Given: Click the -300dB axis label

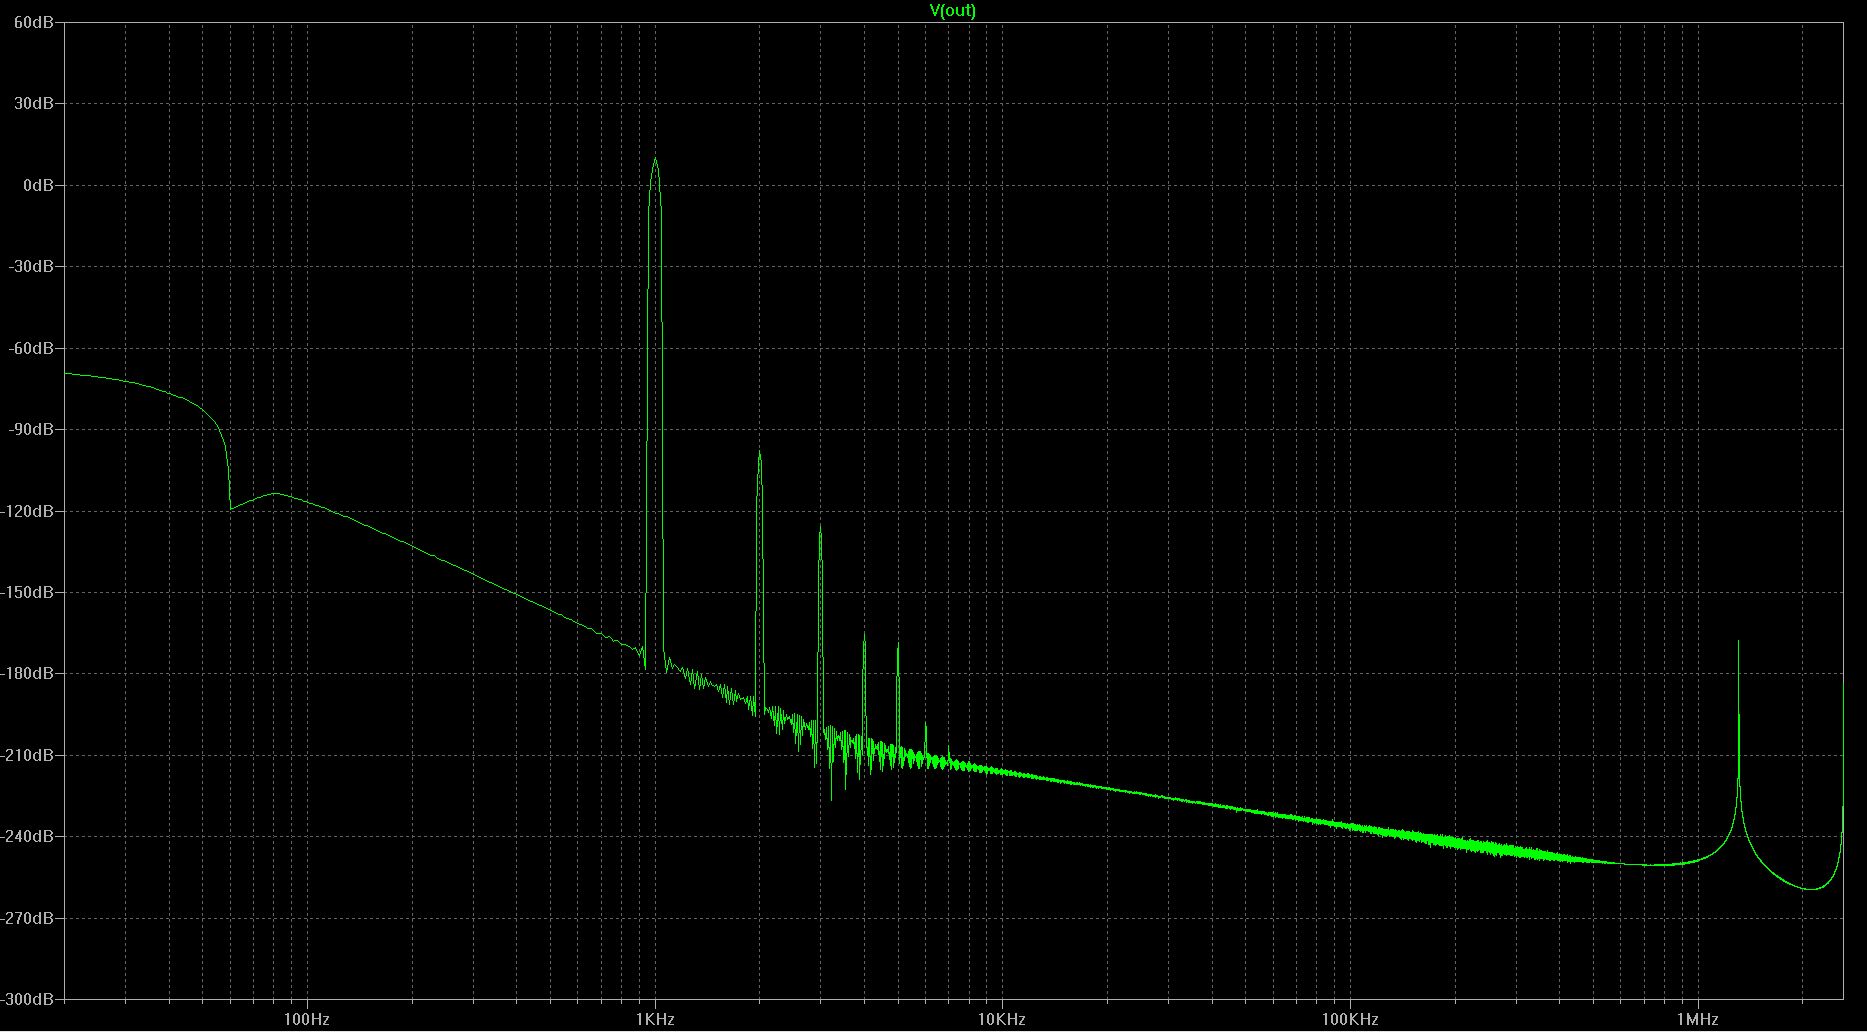Looking at the screenshot, I should [28, 999].
